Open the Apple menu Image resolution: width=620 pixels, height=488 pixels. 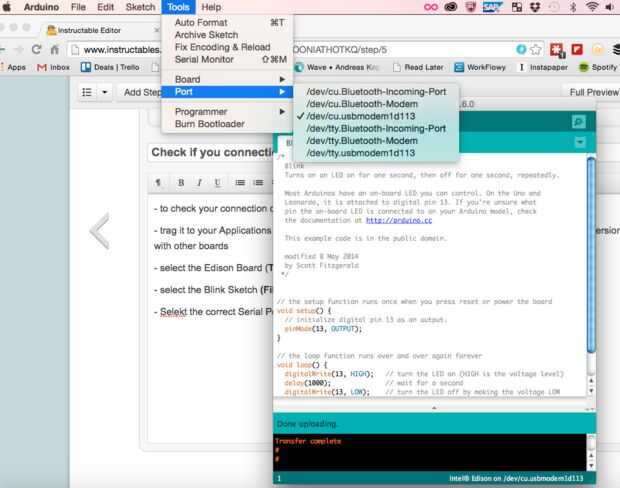tap(7, 7)
